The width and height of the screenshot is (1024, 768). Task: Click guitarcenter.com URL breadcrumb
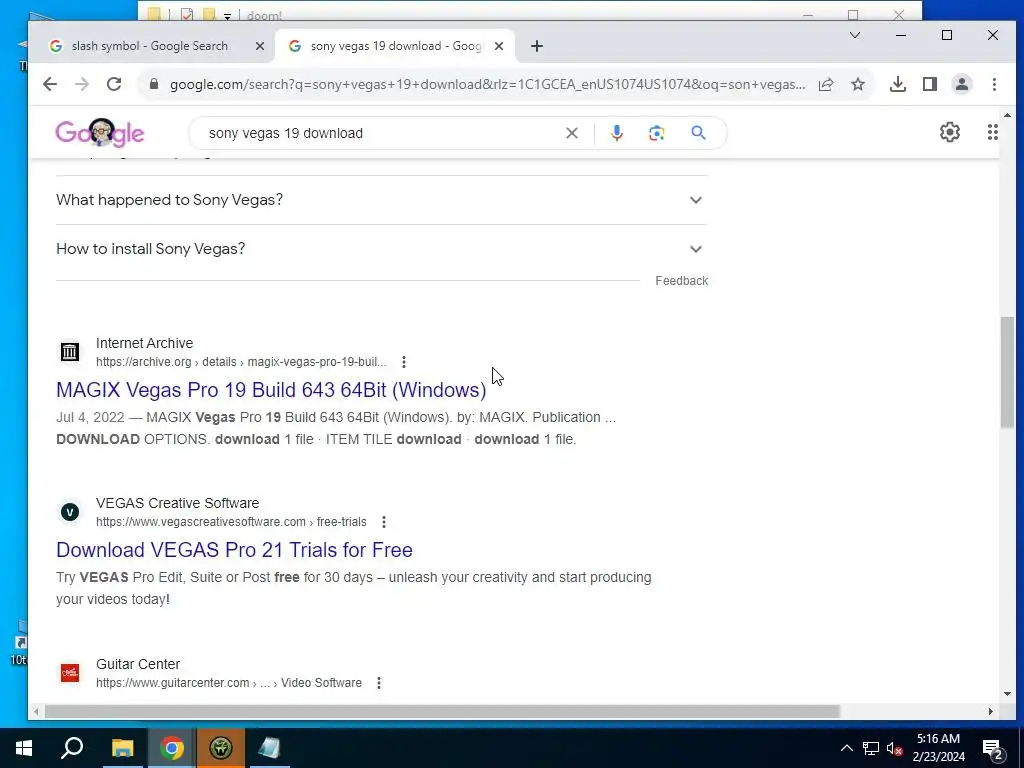[x=229, y=682]
